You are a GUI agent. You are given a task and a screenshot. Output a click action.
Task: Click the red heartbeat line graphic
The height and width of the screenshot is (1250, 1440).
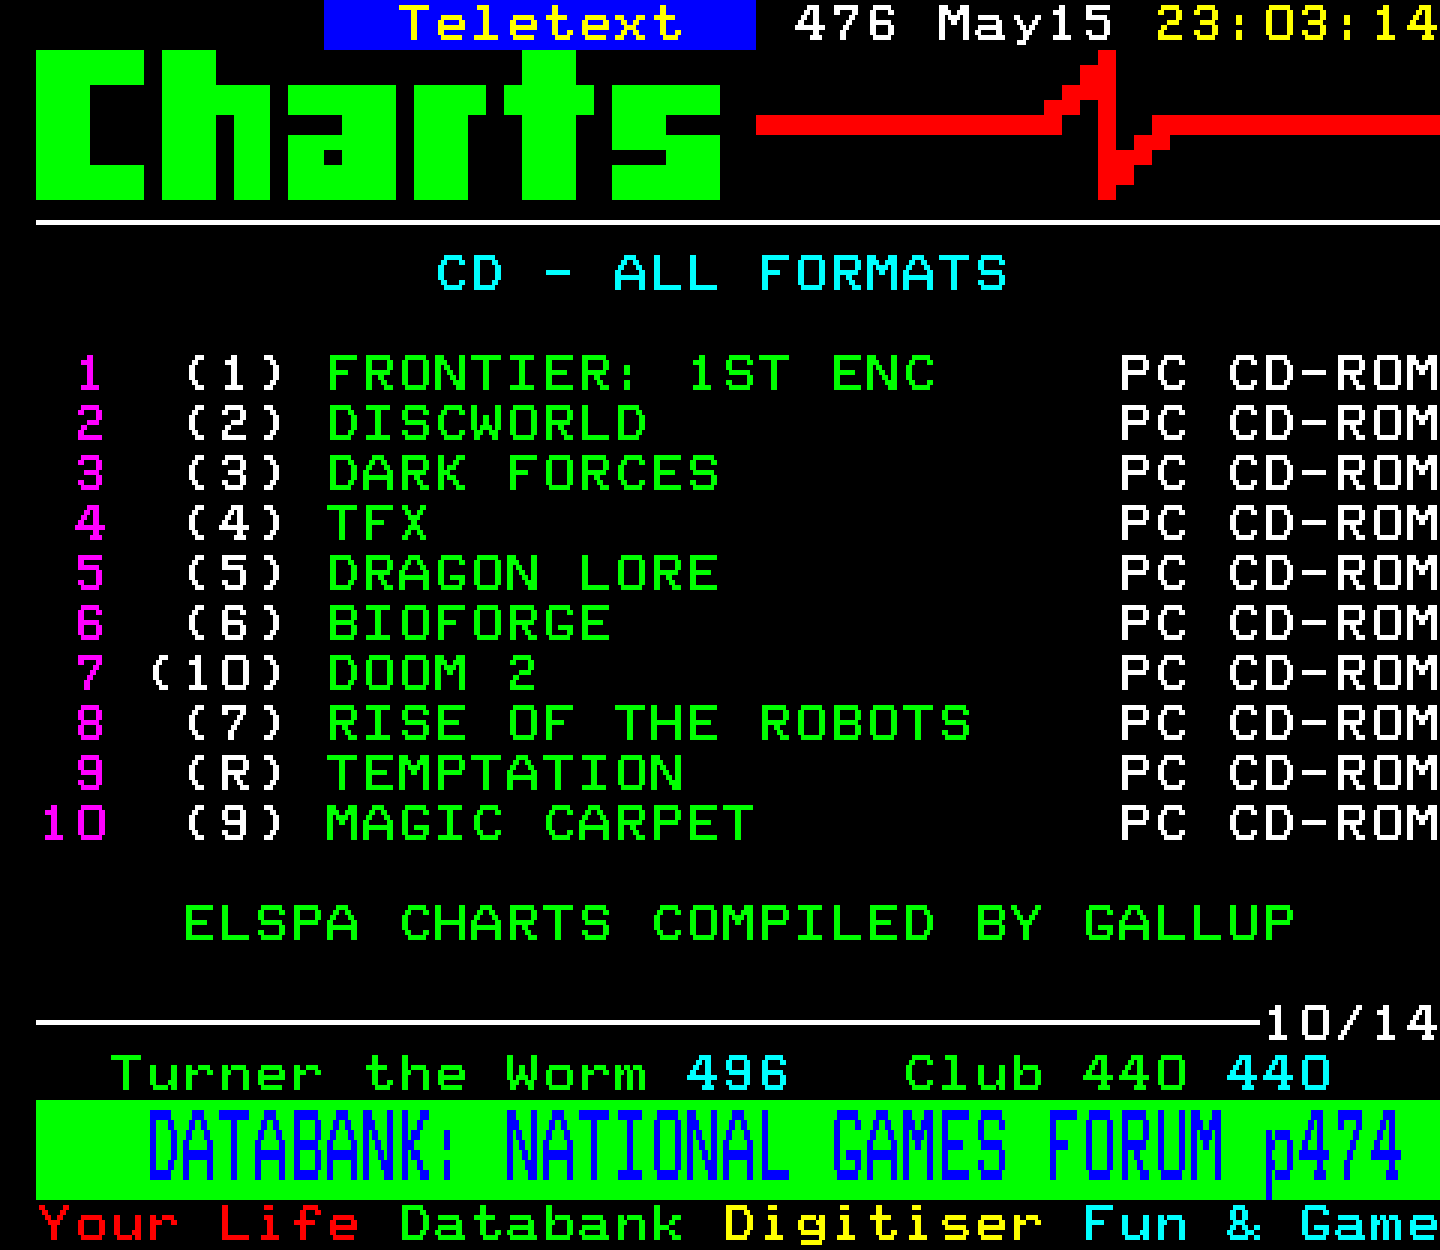click(x=1098, y=125)
